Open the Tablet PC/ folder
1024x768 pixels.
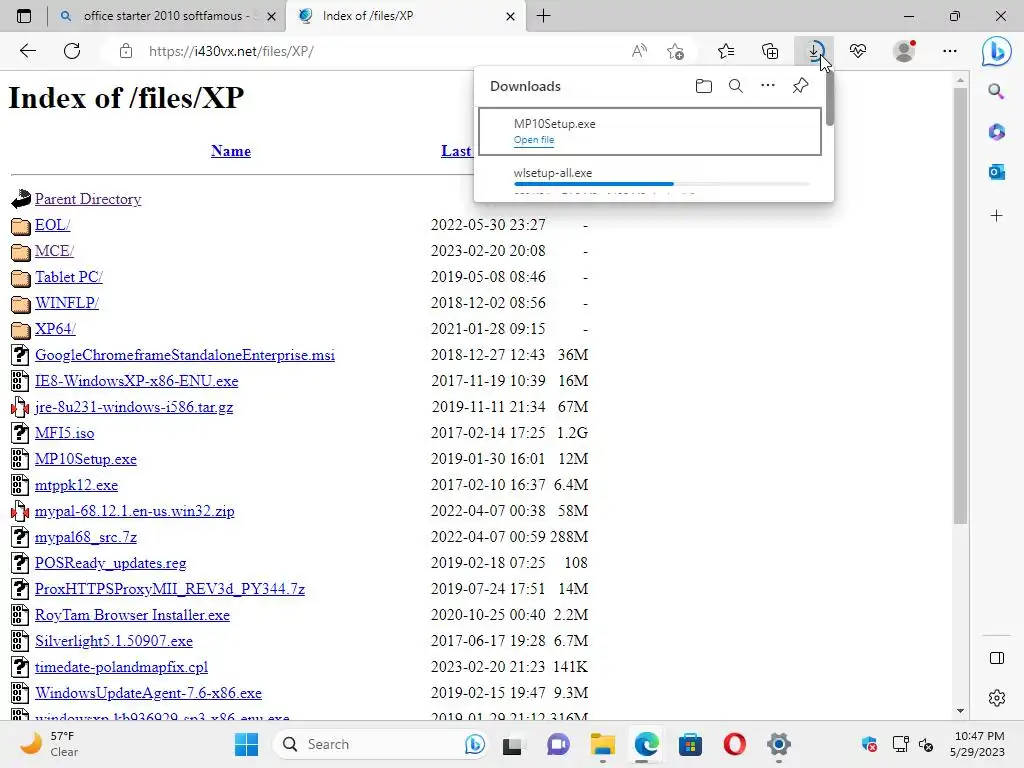(69, 277)
